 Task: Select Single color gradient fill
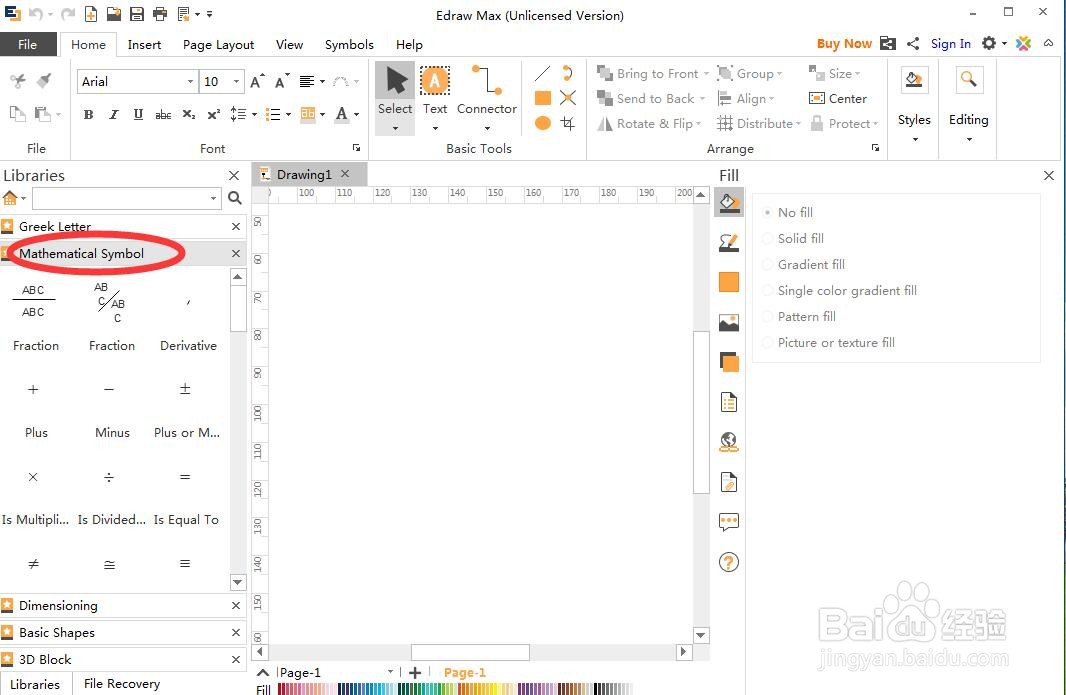point(840,290)
